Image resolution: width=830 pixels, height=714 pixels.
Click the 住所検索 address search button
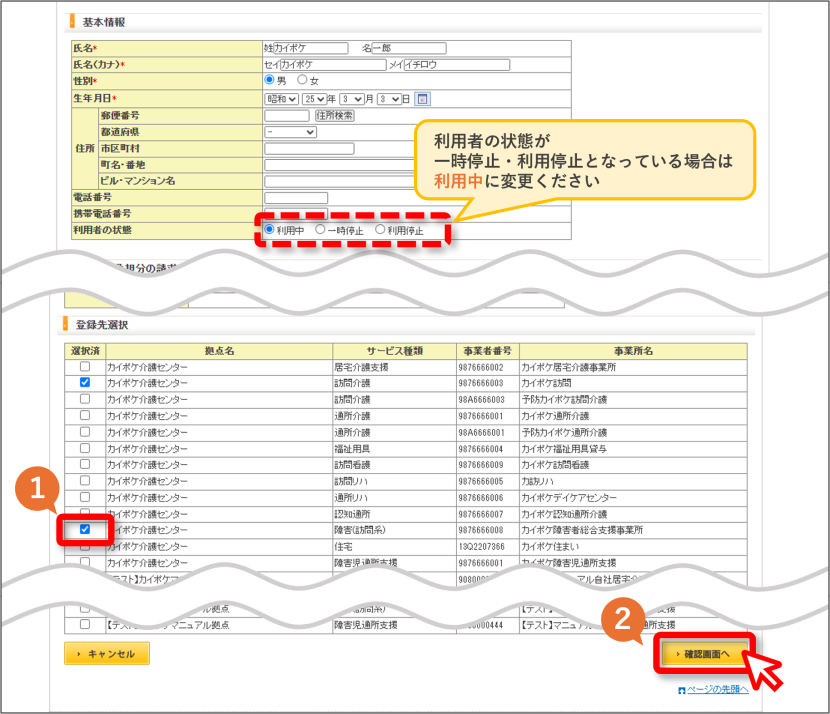pyautogui.click(x=335, y=115)
